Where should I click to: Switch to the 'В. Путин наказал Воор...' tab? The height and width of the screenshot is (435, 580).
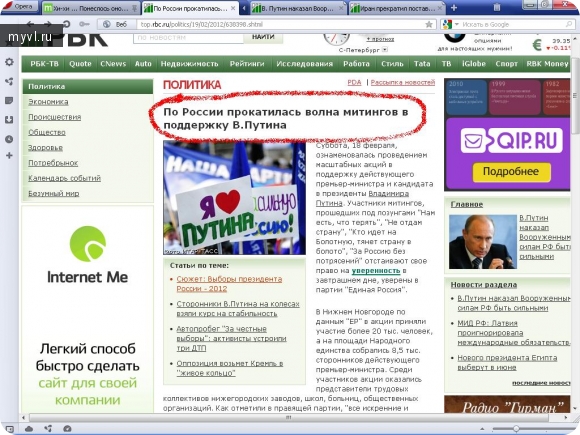pyautogui.click(x=299, y=8)
